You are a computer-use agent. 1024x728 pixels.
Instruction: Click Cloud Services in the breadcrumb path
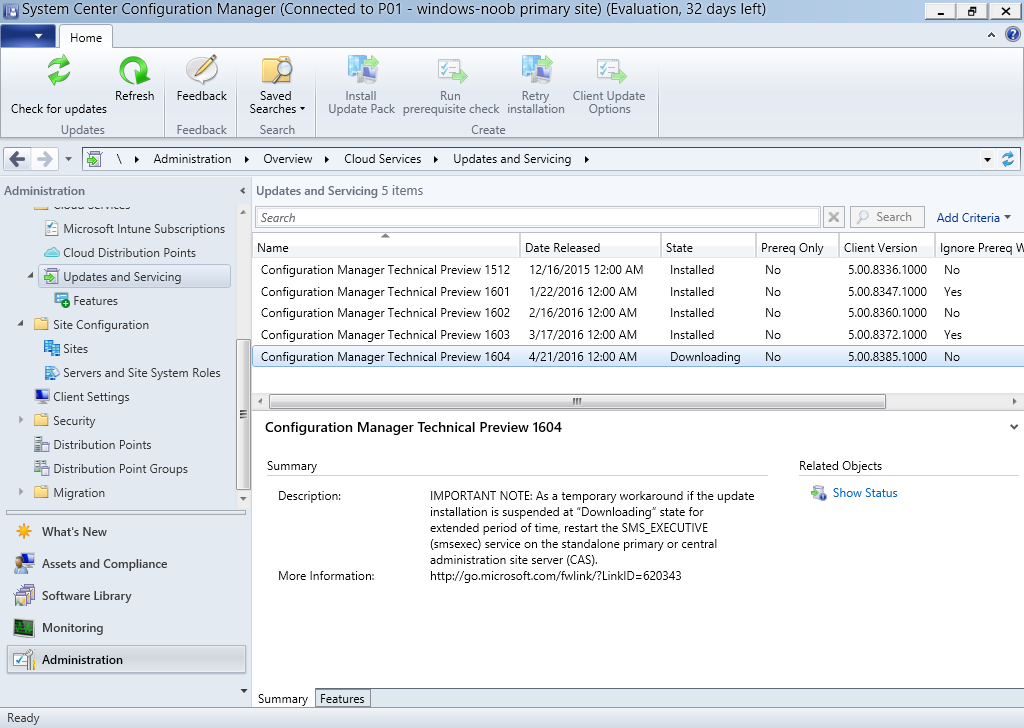(x=383, y=159)
